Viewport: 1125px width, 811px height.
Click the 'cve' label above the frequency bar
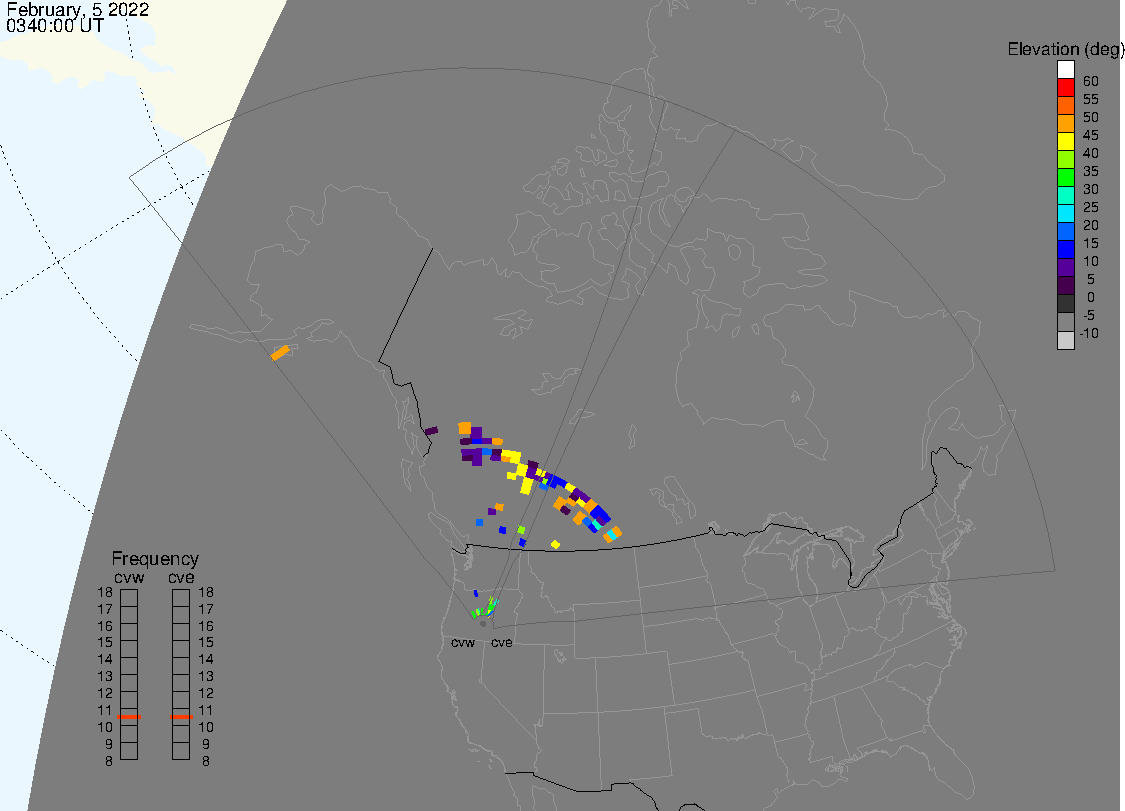181,578
